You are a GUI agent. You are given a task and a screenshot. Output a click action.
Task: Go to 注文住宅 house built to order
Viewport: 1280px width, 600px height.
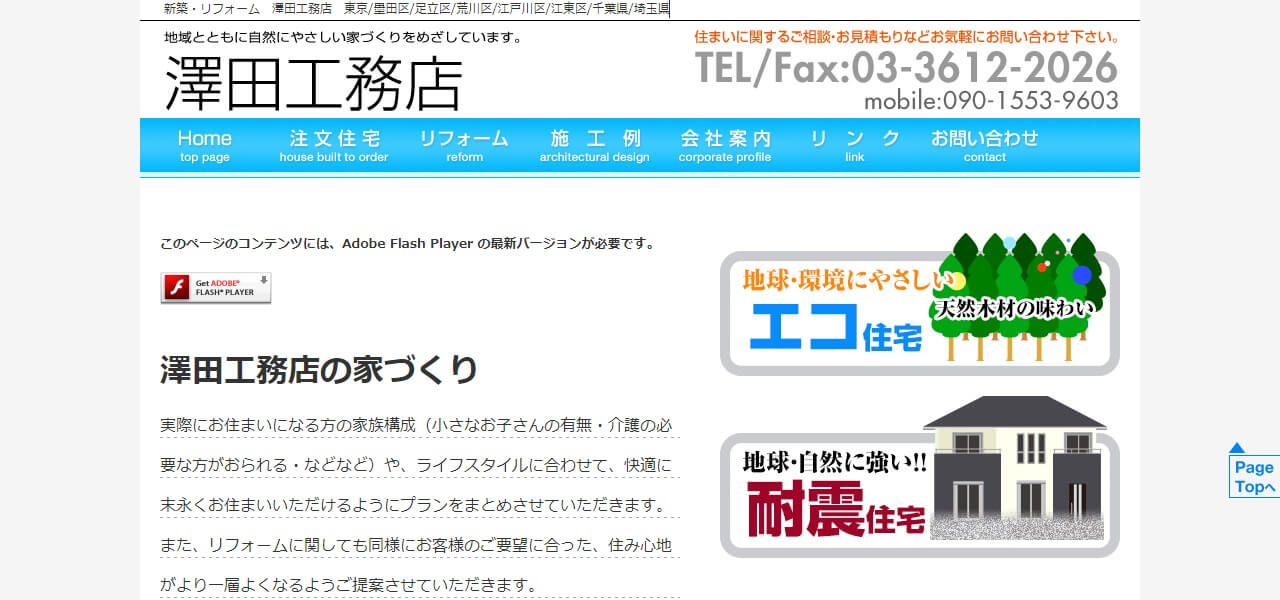point(334,146)
